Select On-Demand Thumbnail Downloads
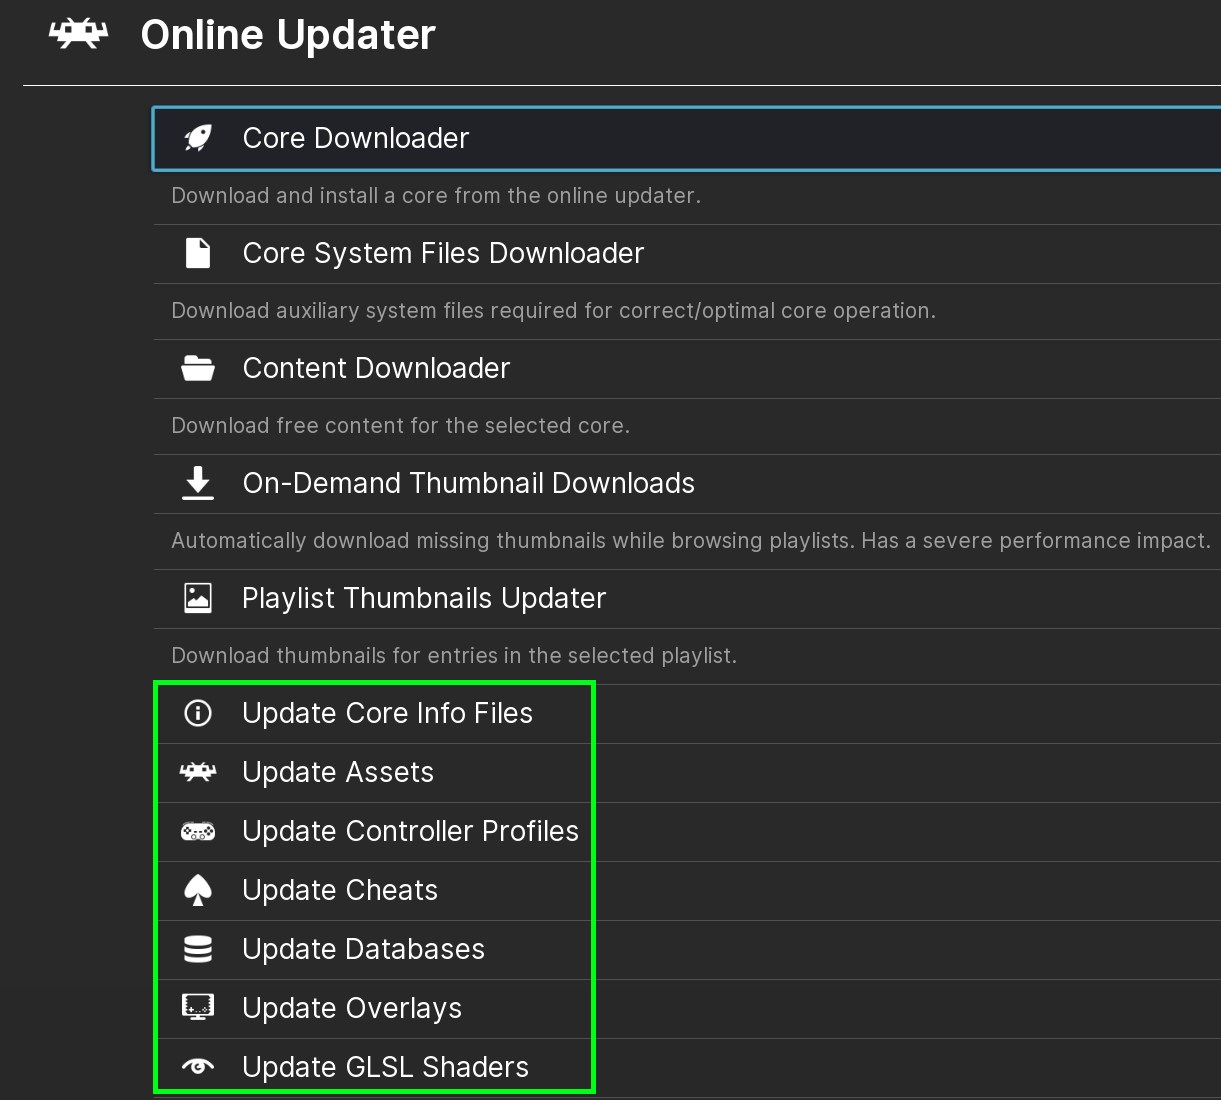Screen dimensions: 1221x1100 (x=687, y=484)
